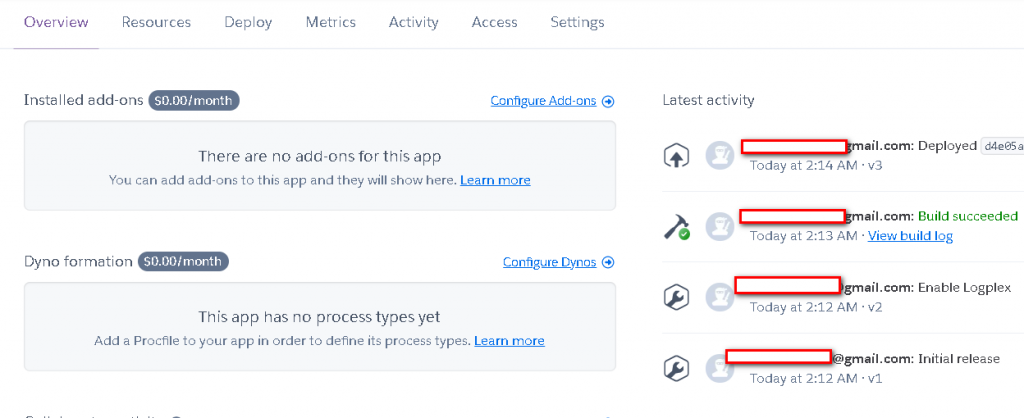
Task: Open the View build log link
Action: [x=910, y=236]
